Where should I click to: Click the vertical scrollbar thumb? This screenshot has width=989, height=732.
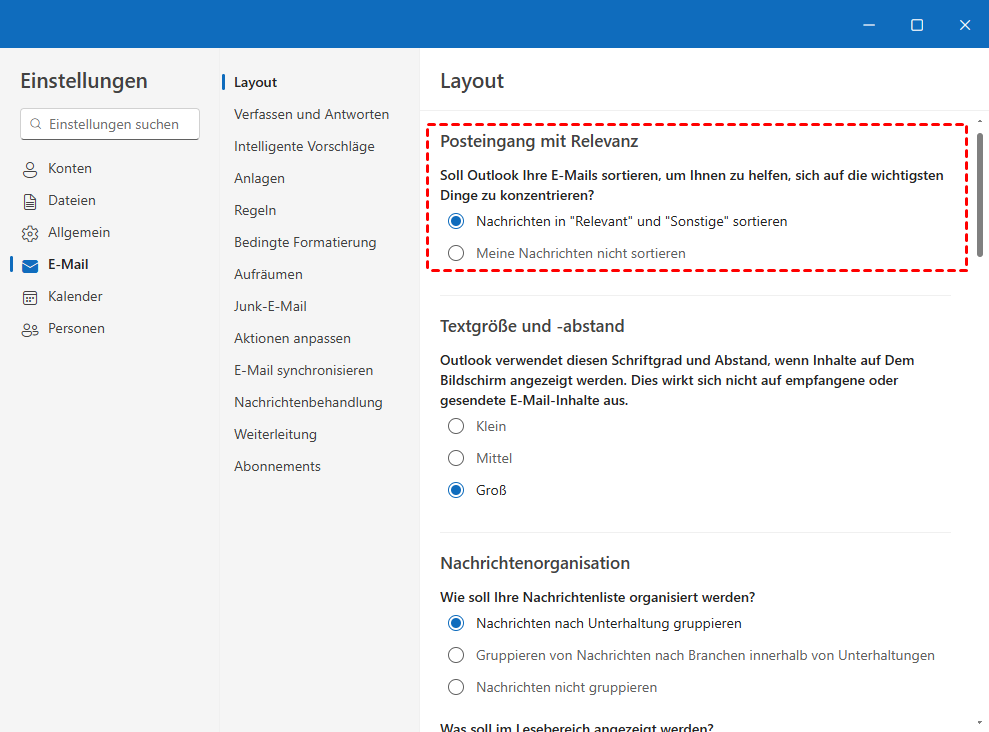(980, 195)
